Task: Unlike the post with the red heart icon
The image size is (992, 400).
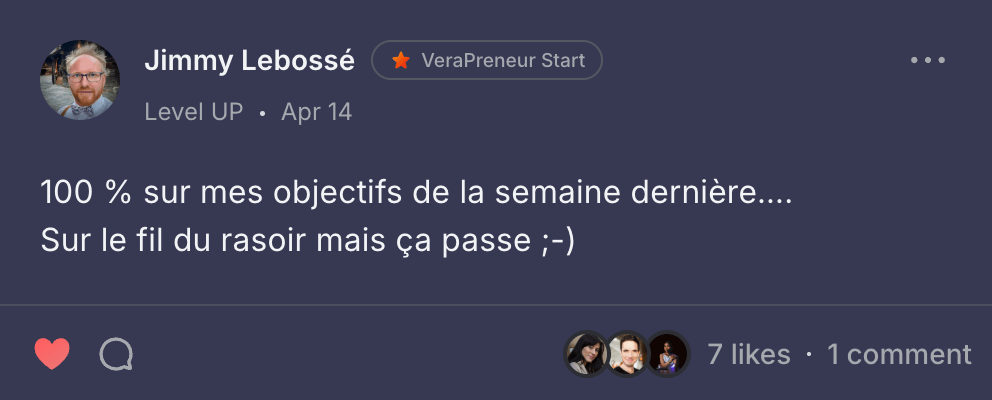Action: (x=52, y=354)
